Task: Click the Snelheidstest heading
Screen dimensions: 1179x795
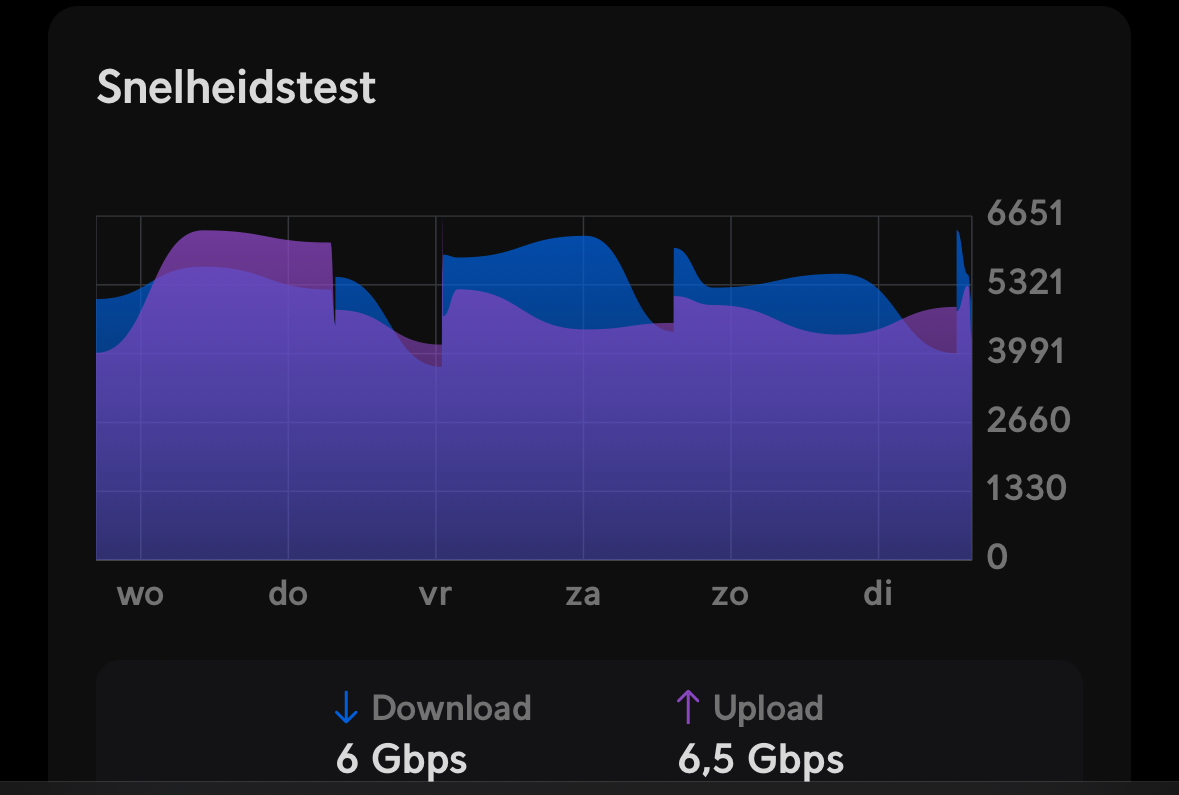Action: (x=236, y=88)
